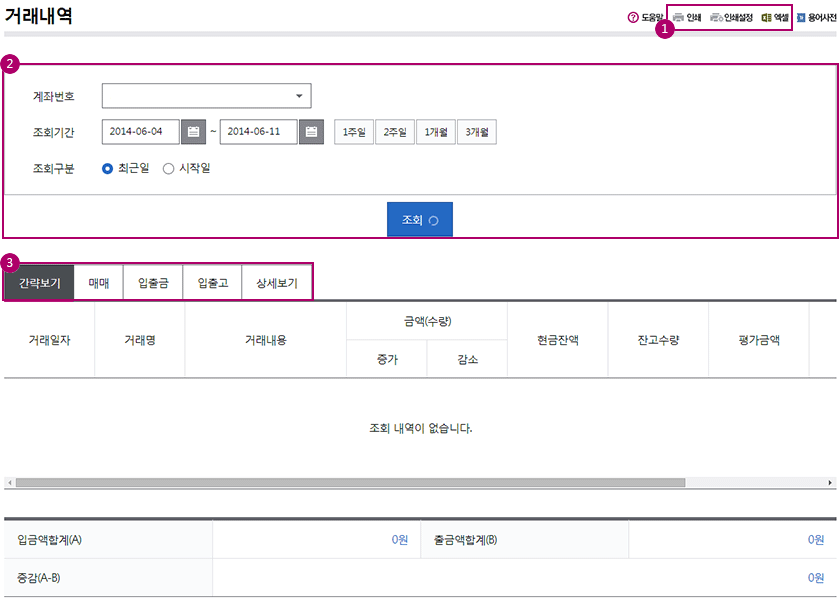Click the start date field 2014-06-04
This screenshot has width=840, height=599.
[x=140, y=132]
